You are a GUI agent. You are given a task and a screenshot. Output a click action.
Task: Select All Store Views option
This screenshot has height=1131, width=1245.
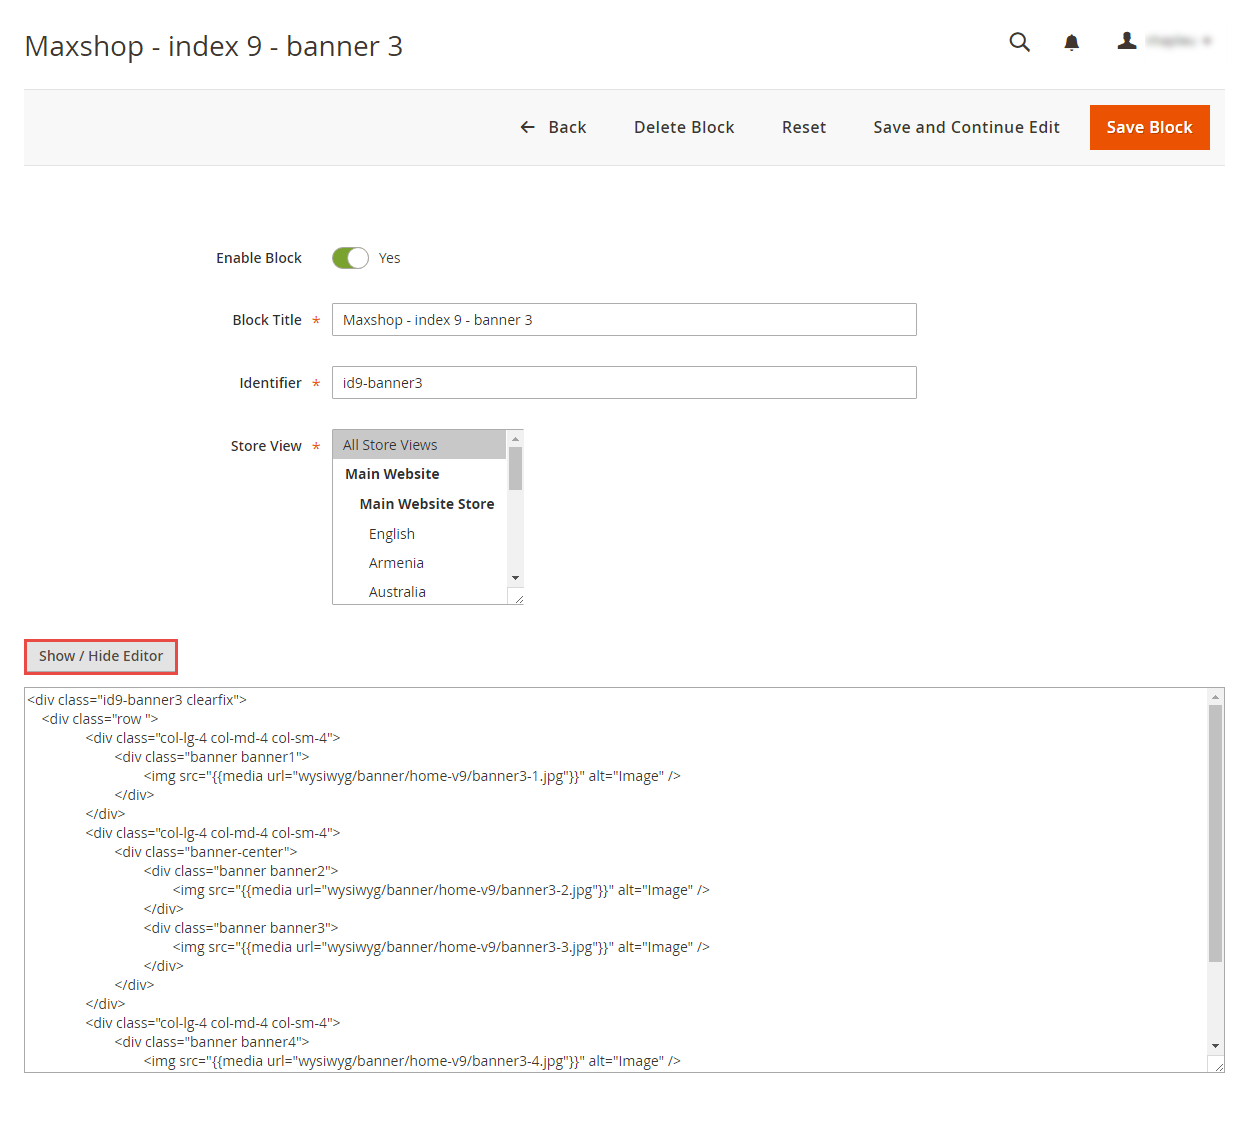pyautogui.click(x=419, y=445)
